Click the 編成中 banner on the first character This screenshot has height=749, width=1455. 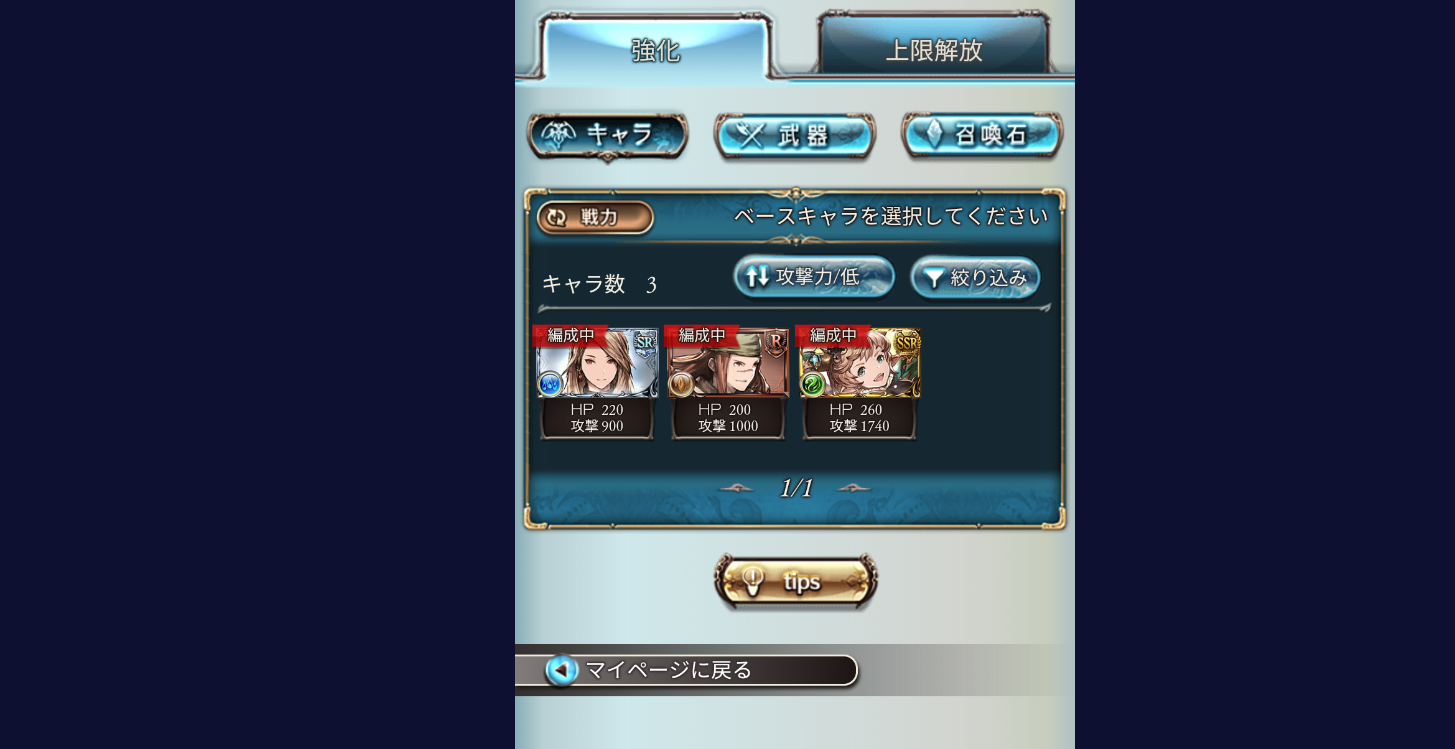pyautogui.click(x=570, y=335)
